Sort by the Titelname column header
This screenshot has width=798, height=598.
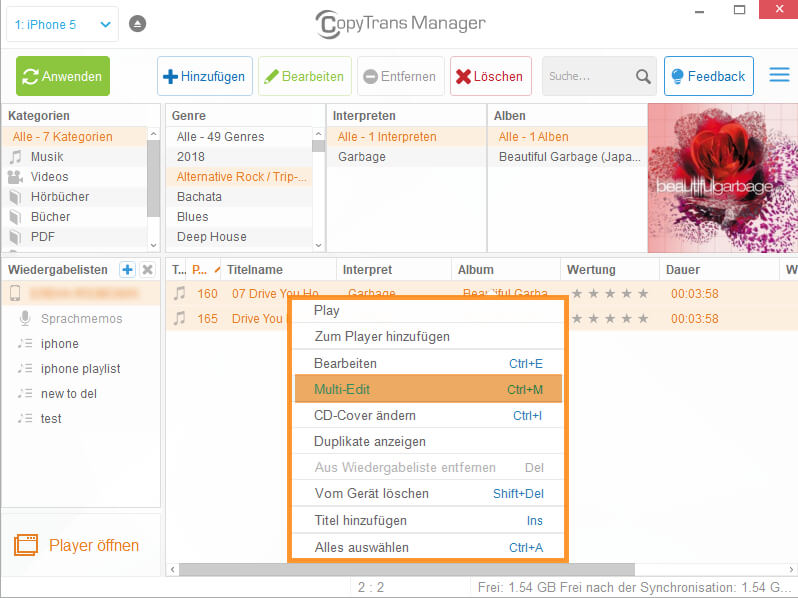point(279,270)
